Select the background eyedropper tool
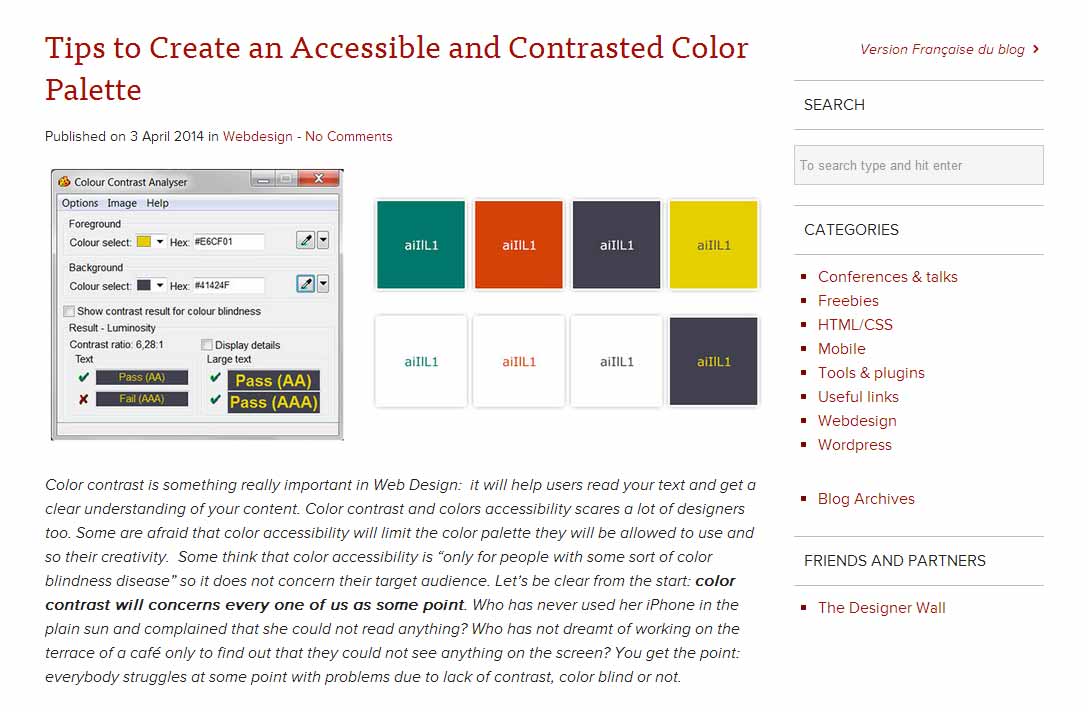1088x712 pixels. [305, 283]
